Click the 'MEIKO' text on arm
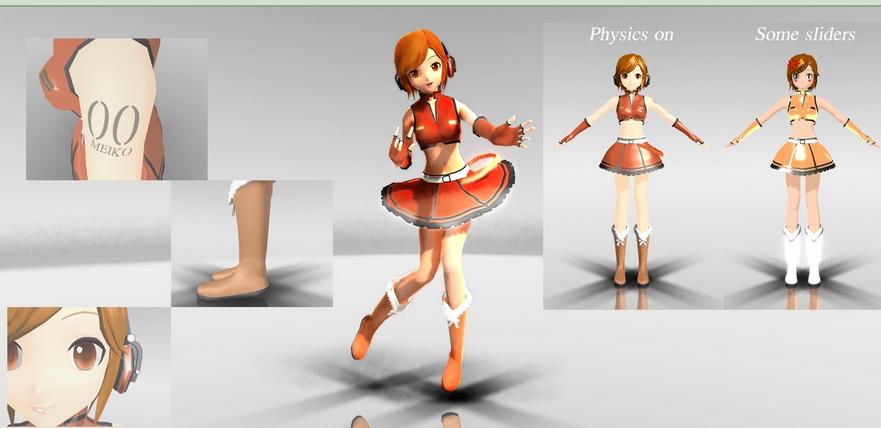This screenshot has height=428, width=881. point(111,151)
